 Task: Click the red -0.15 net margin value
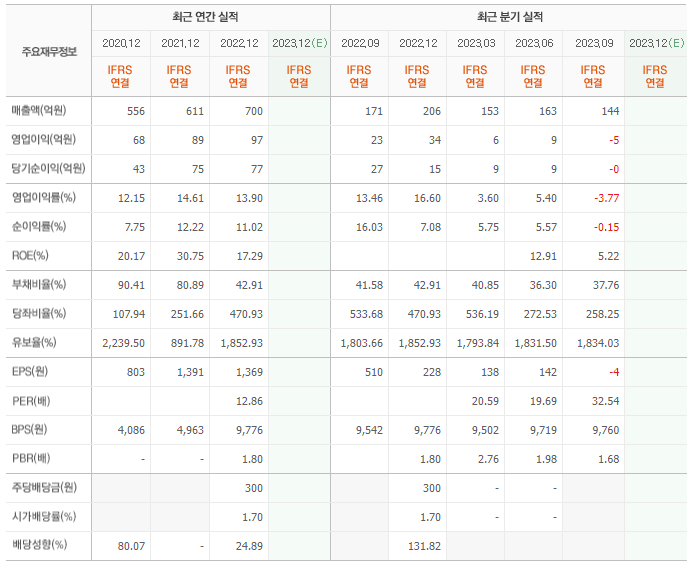pyautogui.click(x=607, y=227)
